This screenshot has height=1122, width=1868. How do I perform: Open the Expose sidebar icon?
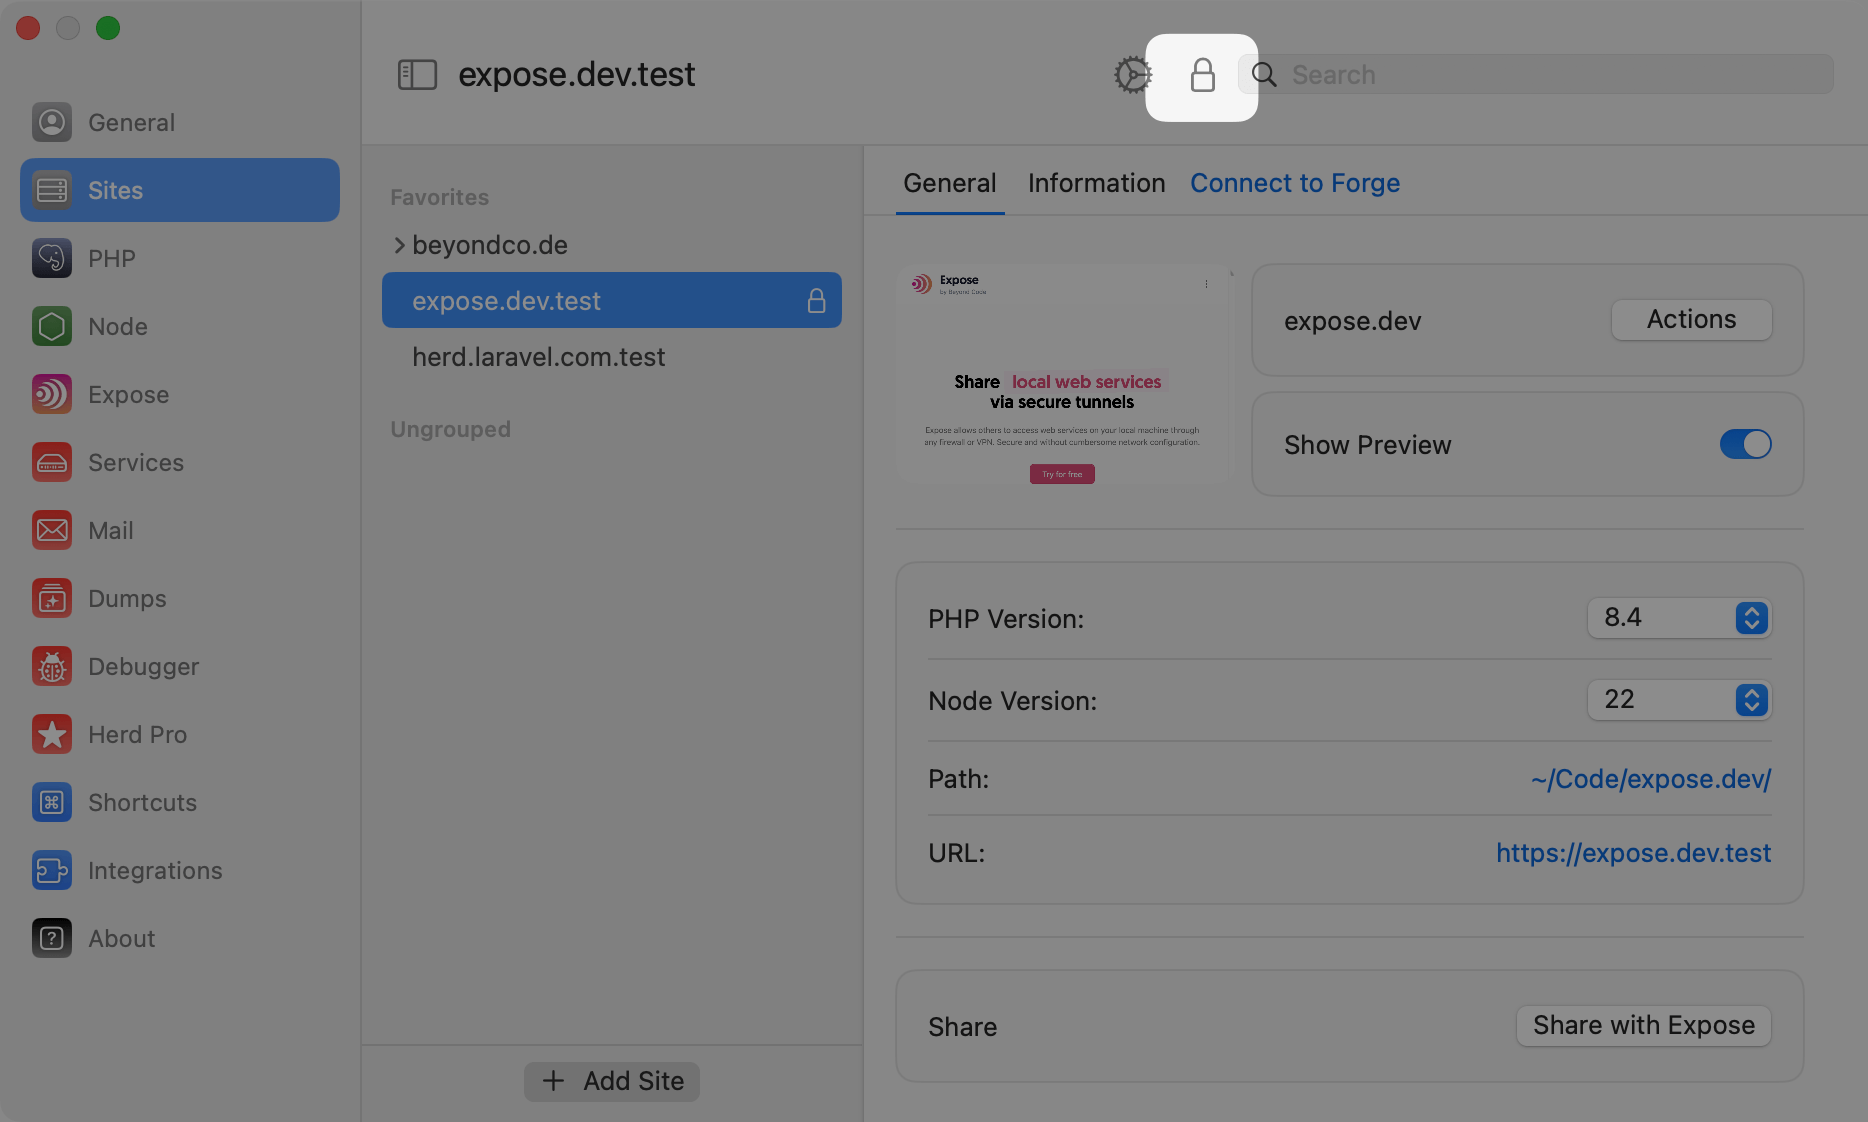tap(52, 394)
